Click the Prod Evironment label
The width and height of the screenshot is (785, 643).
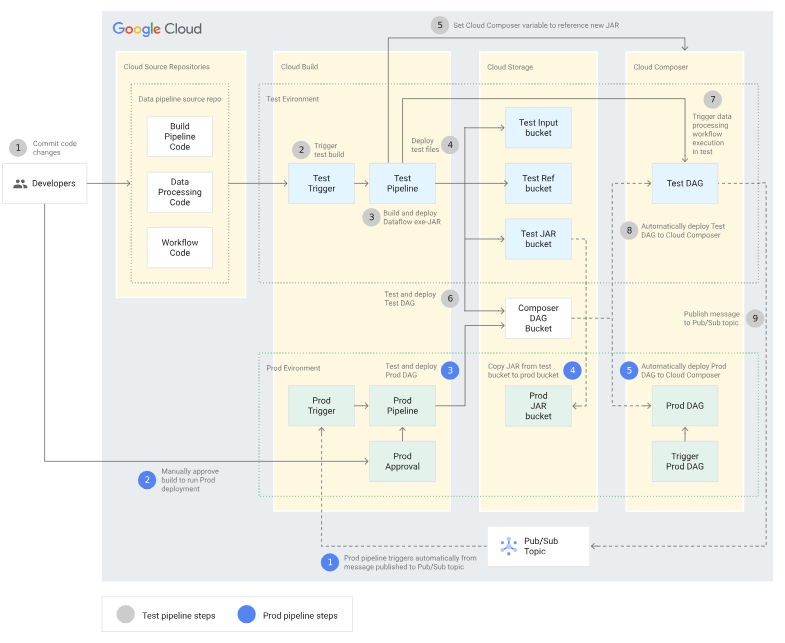(293, 368)
